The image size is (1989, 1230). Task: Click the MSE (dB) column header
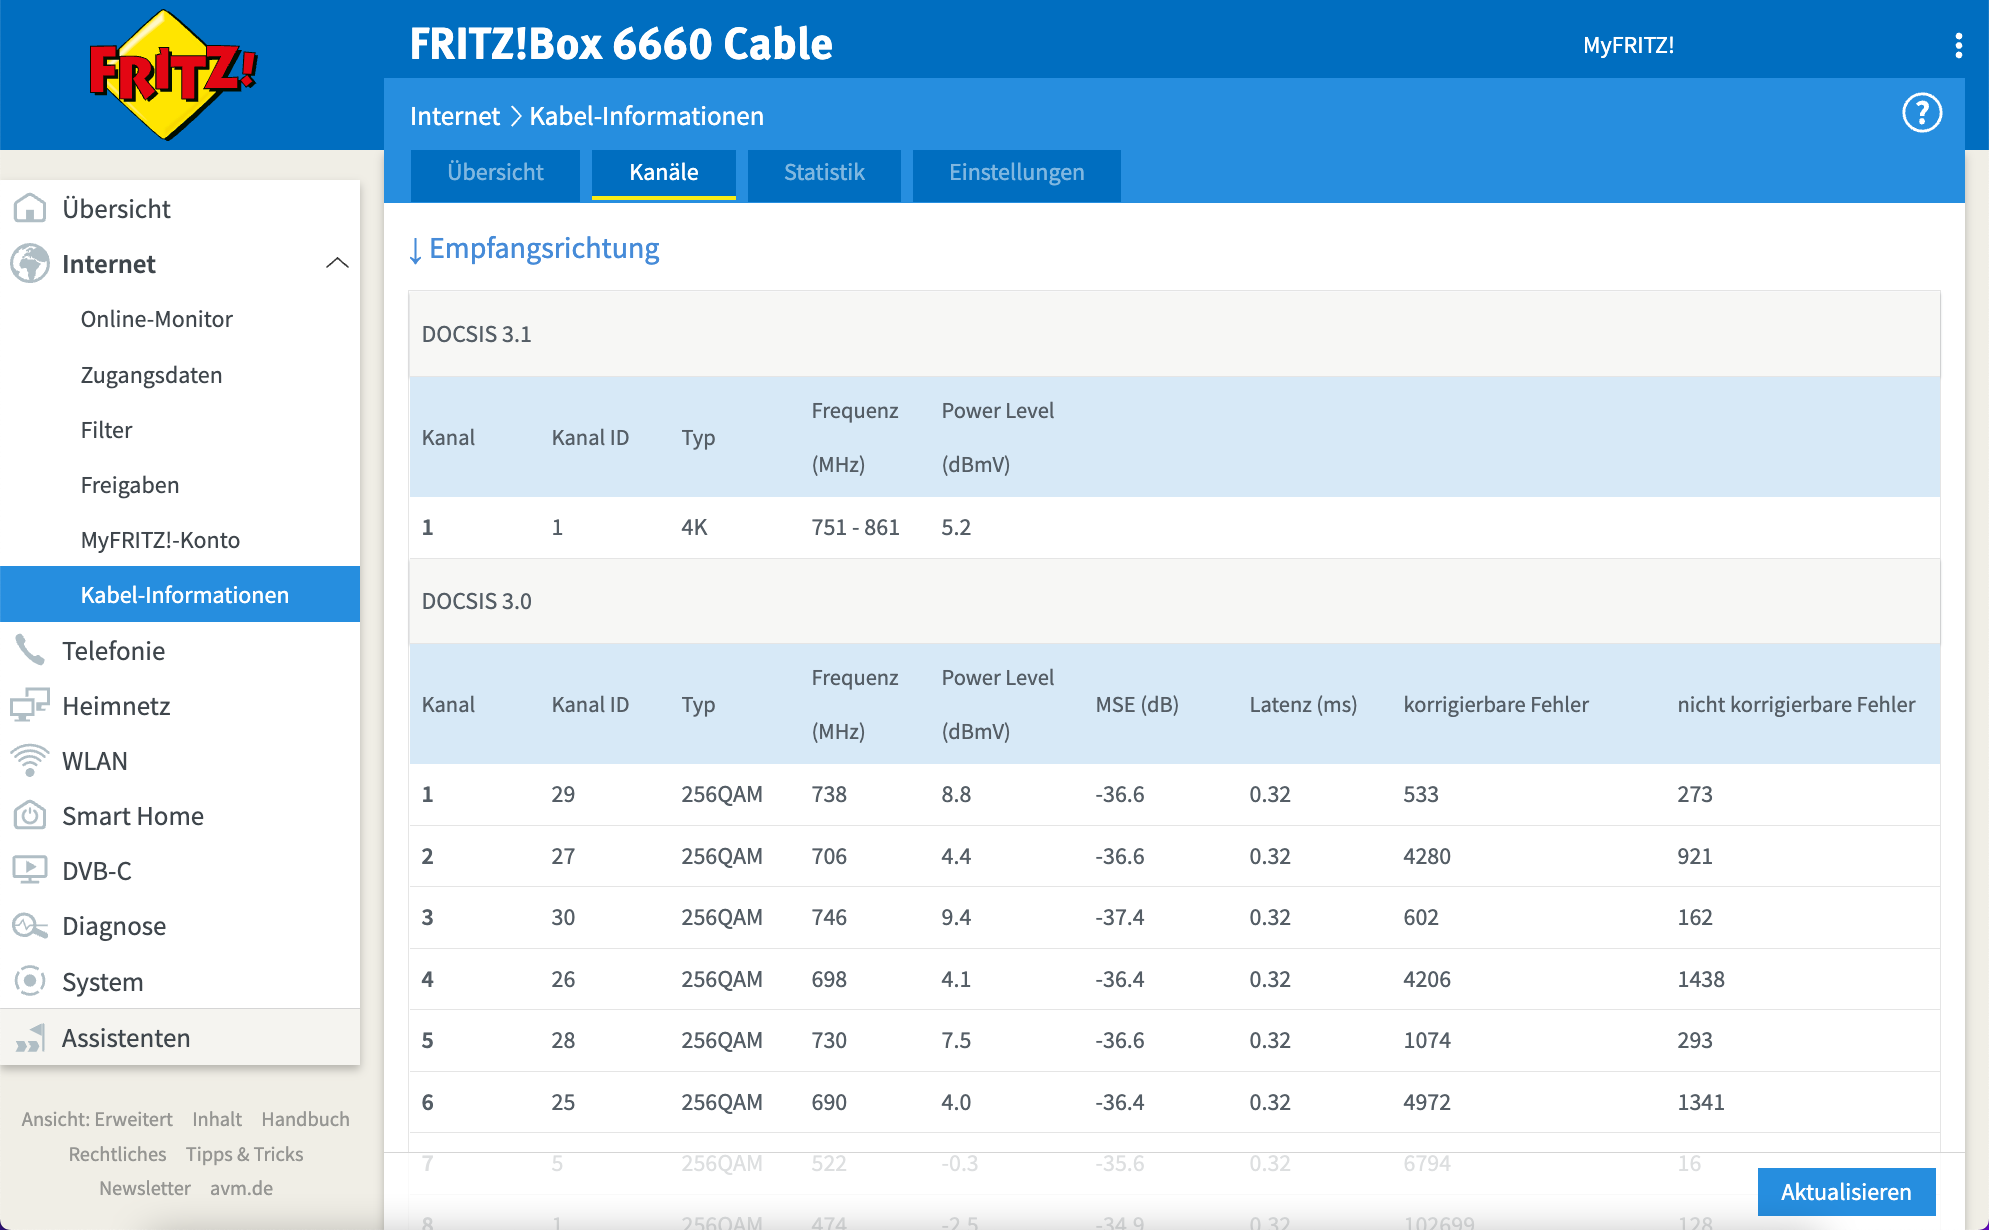click(x=1137, y=704)
